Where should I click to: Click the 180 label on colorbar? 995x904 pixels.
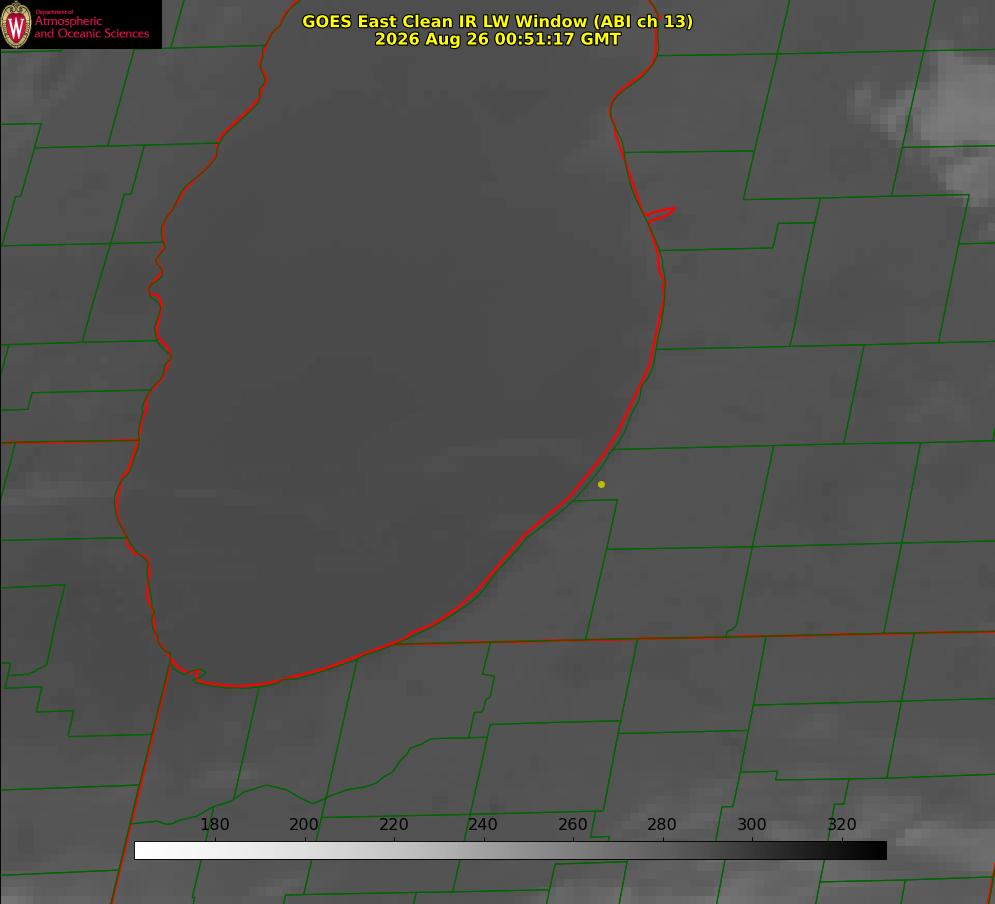pyautogui.click(x=214, y=824)
